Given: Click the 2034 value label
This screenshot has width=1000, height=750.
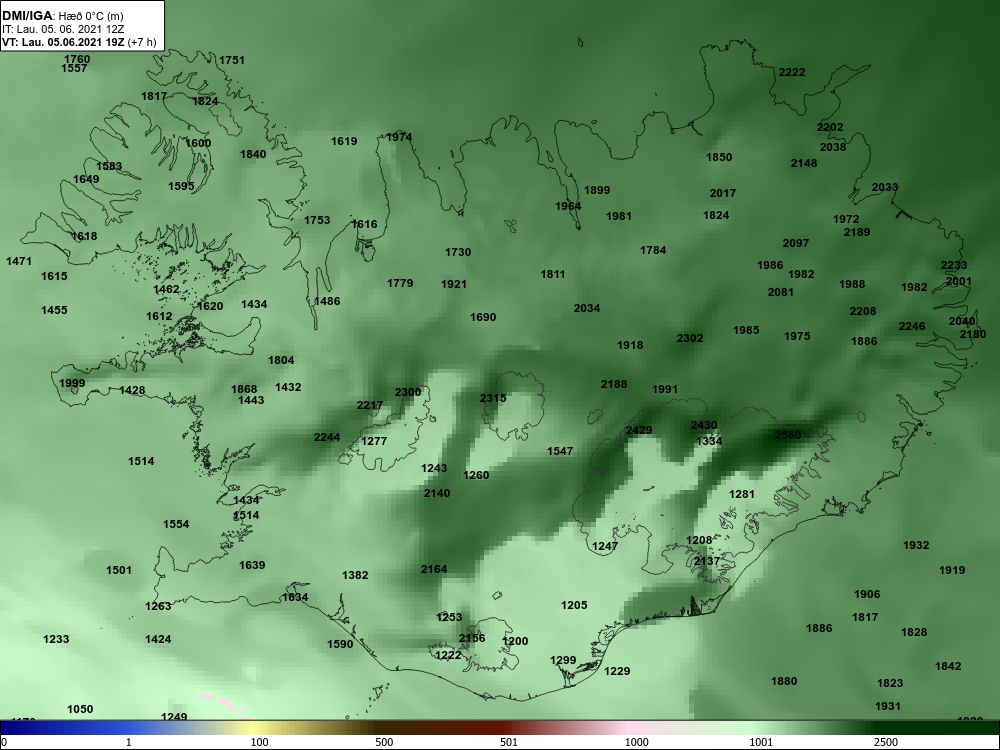Looking at the screenshot, I should [x=587, y=309].
